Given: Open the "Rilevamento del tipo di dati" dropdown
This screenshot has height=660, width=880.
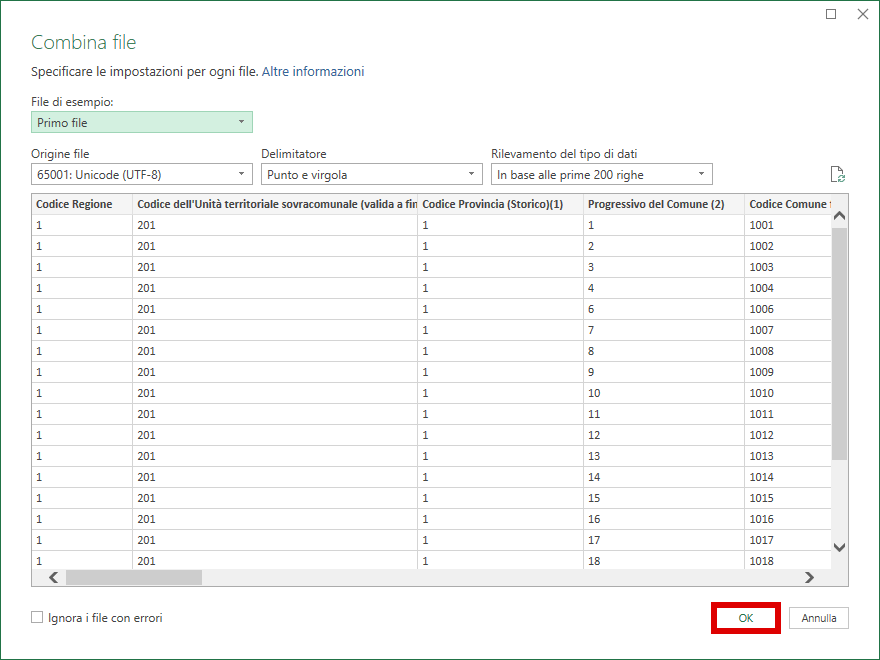Looking at the screenshot, I should 601,173.
